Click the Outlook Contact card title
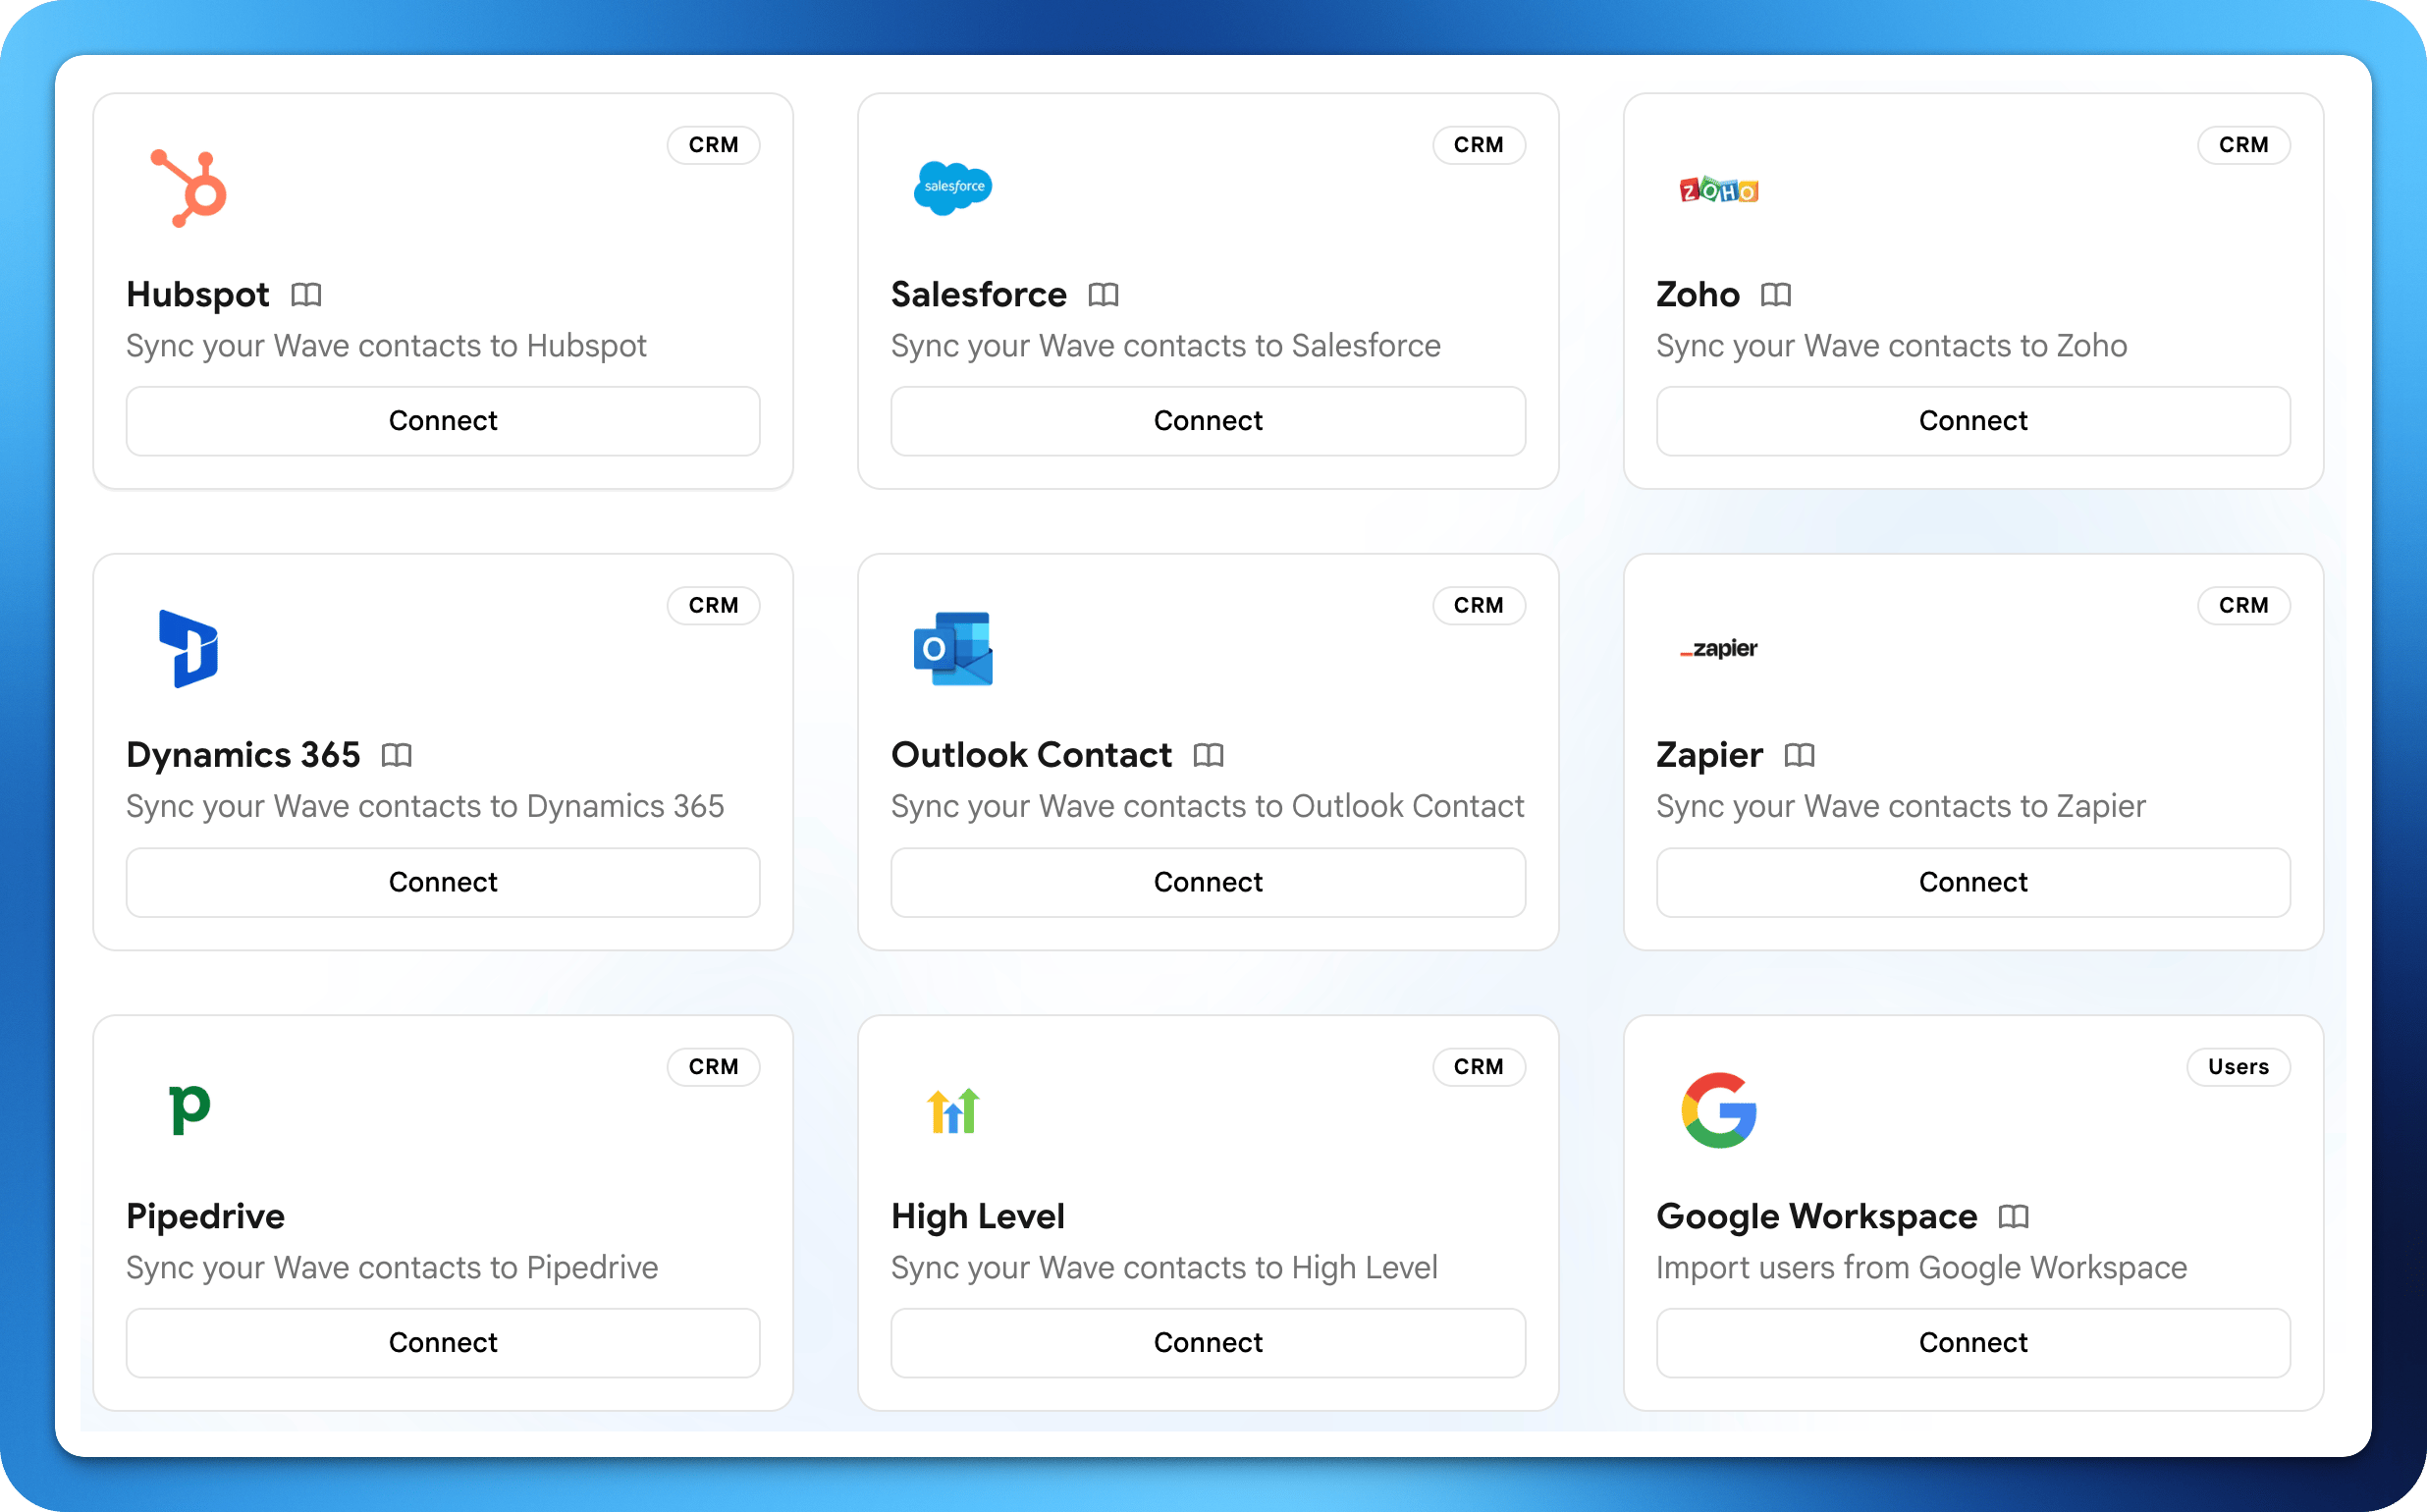Screen dimensions: 2427x1512 pyautogui.click(x=1031, y=755)
